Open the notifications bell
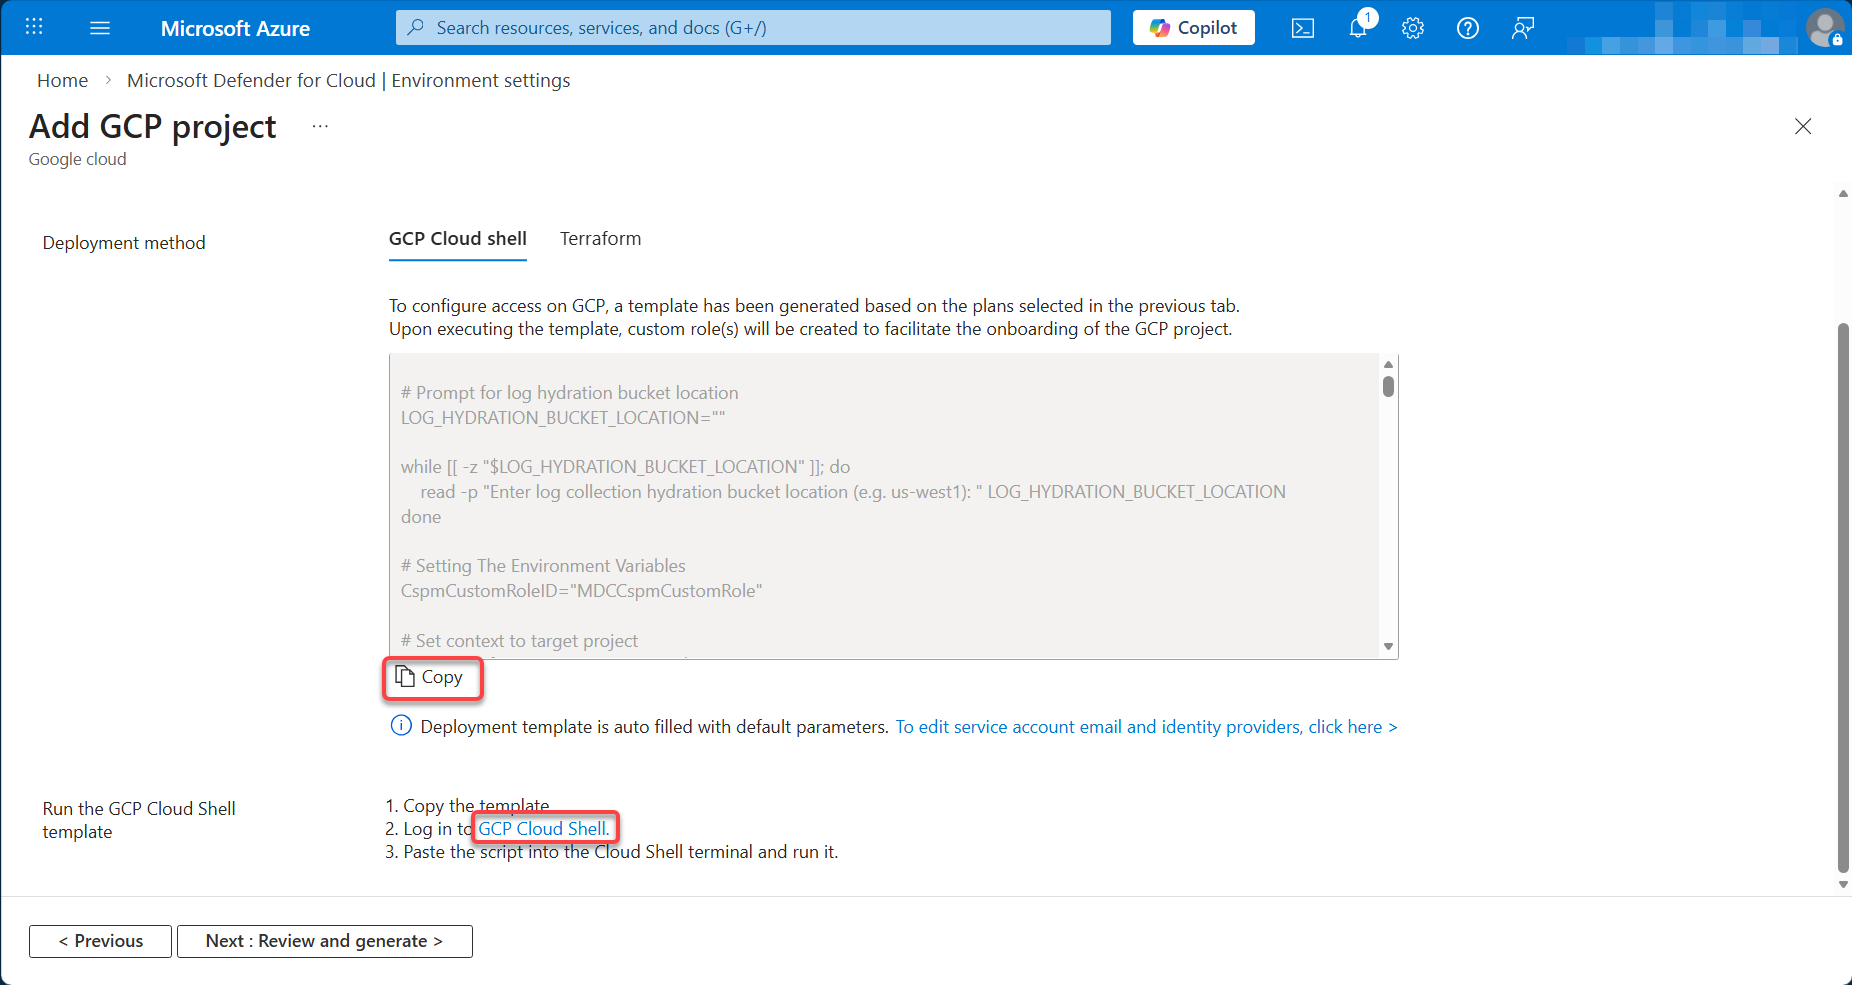 pyautogui.click(x=1358, y=28)
